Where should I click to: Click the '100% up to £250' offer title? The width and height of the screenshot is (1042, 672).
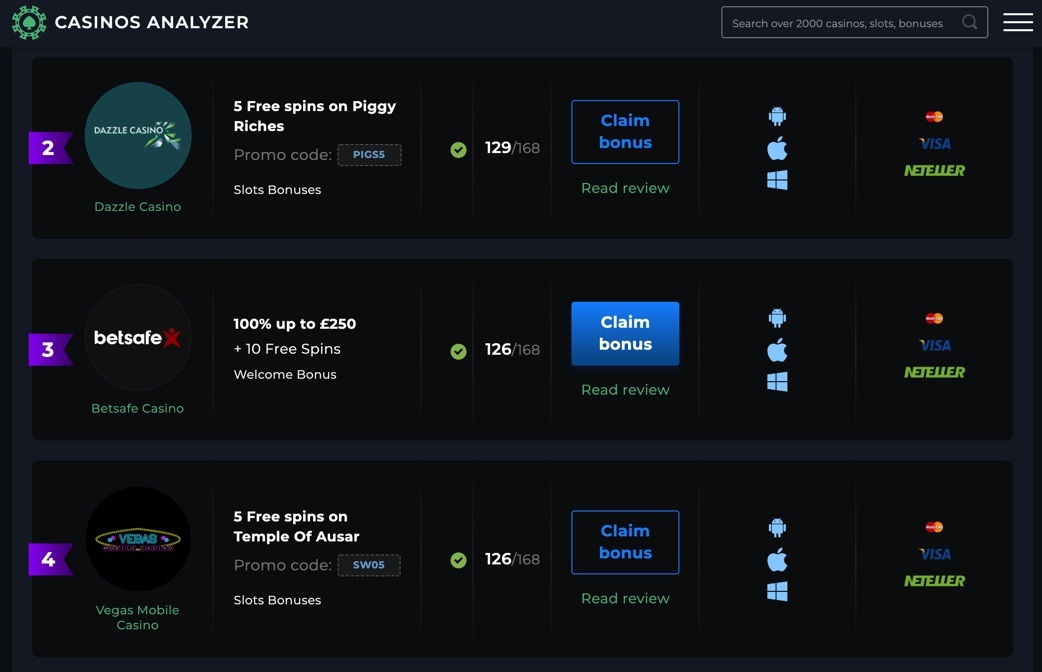coord(295,324)
